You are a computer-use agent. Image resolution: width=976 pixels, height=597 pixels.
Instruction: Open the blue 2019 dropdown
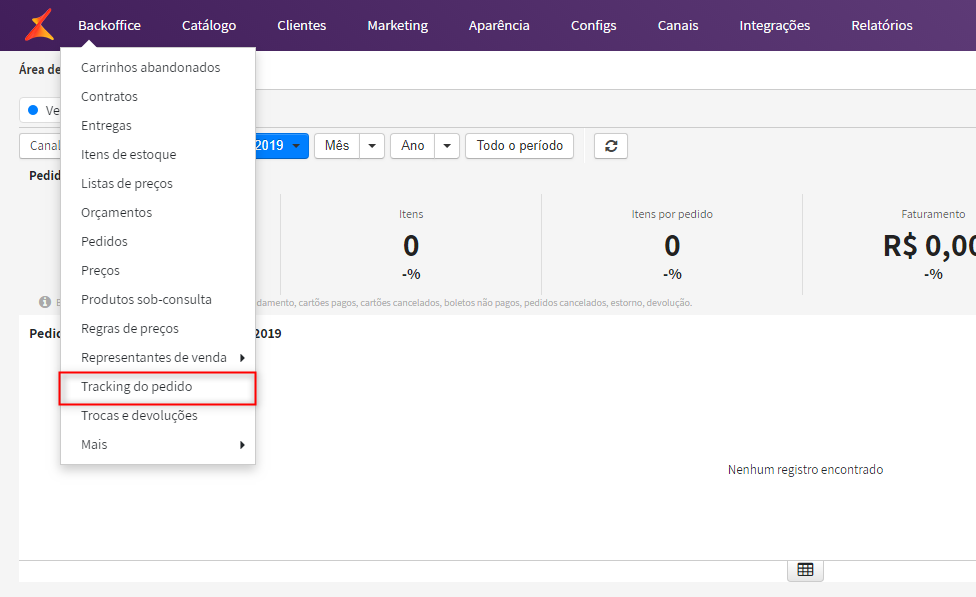click(282, 146)
